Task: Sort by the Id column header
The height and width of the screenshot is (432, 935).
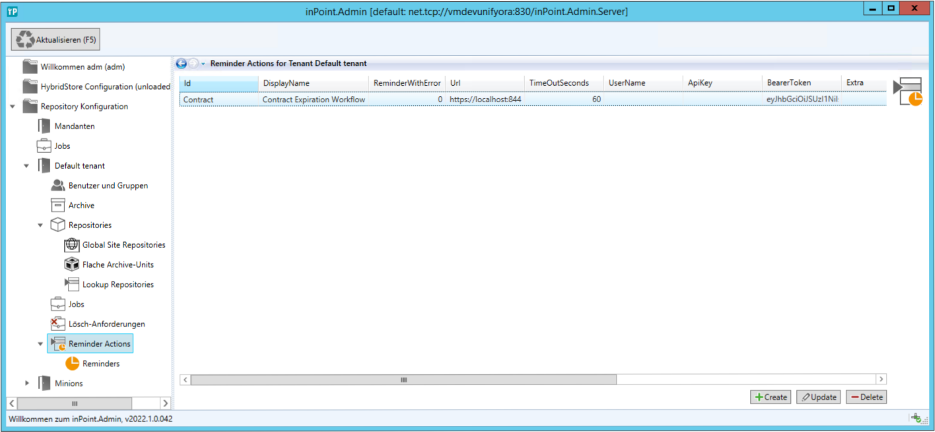Action: click(x=219, y=83)
